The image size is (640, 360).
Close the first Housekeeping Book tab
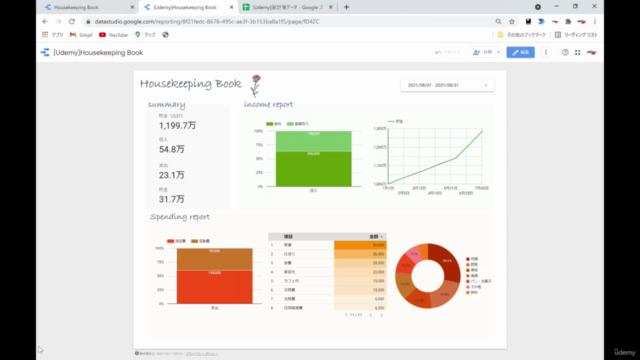coord(132,7)
